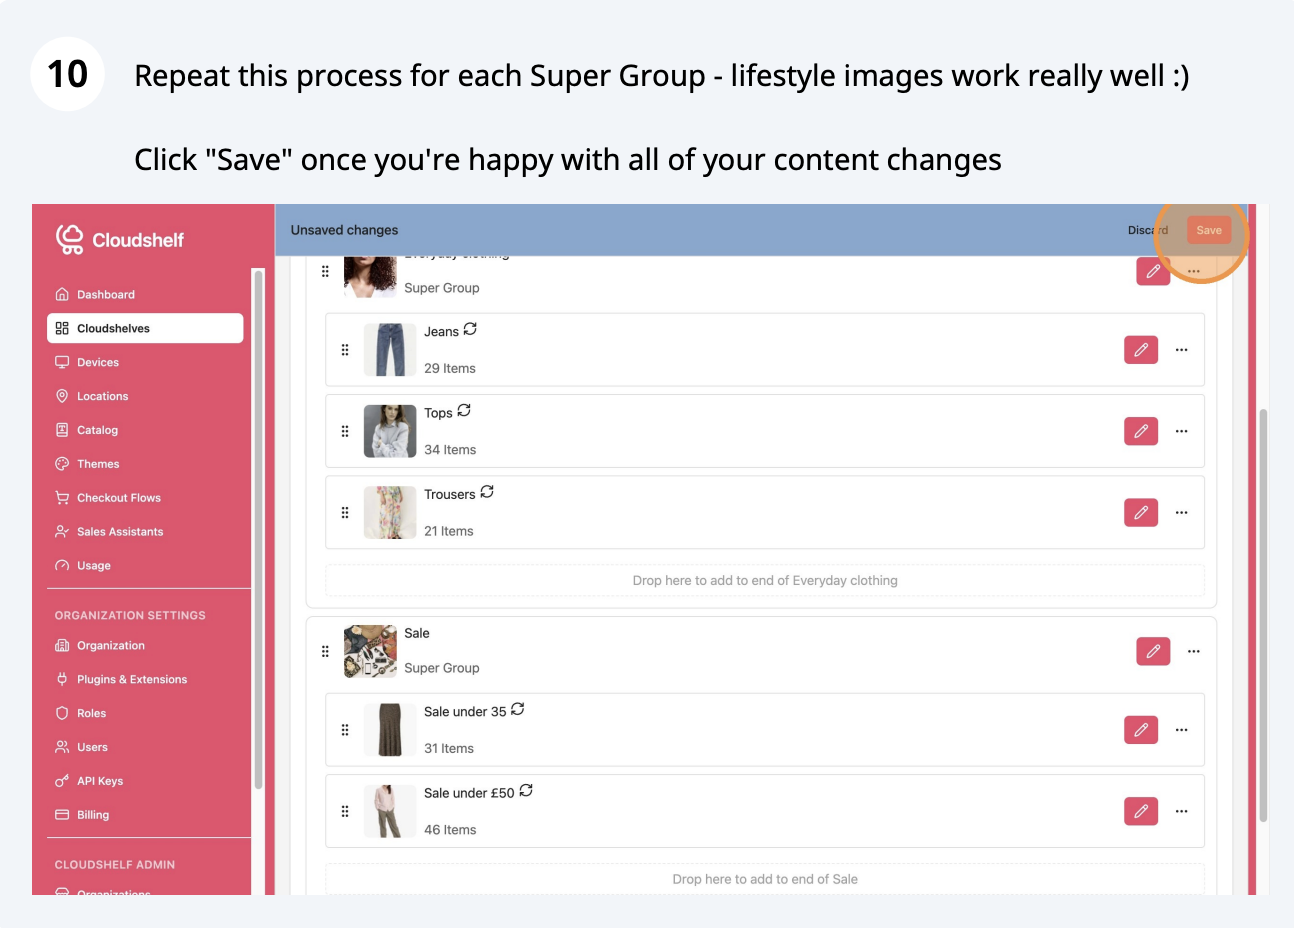Go to Roles
Image resolution: width=1294 pixels, height=928 pixels.
pyautogui.click(x=145, y=714)
